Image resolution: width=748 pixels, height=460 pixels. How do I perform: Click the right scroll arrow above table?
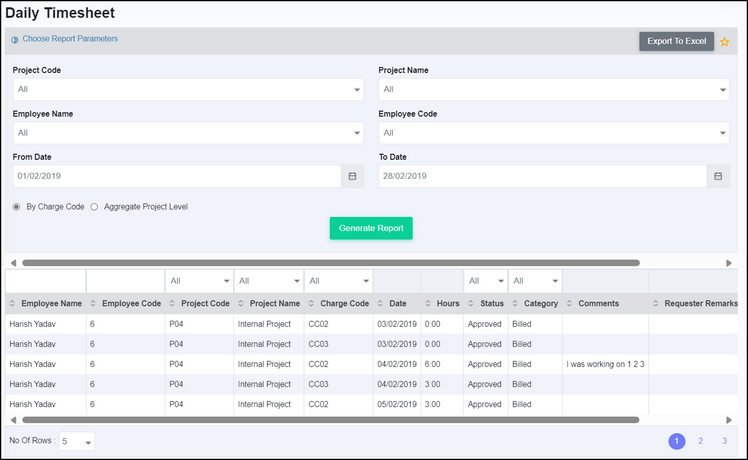(x=729, y=263)
